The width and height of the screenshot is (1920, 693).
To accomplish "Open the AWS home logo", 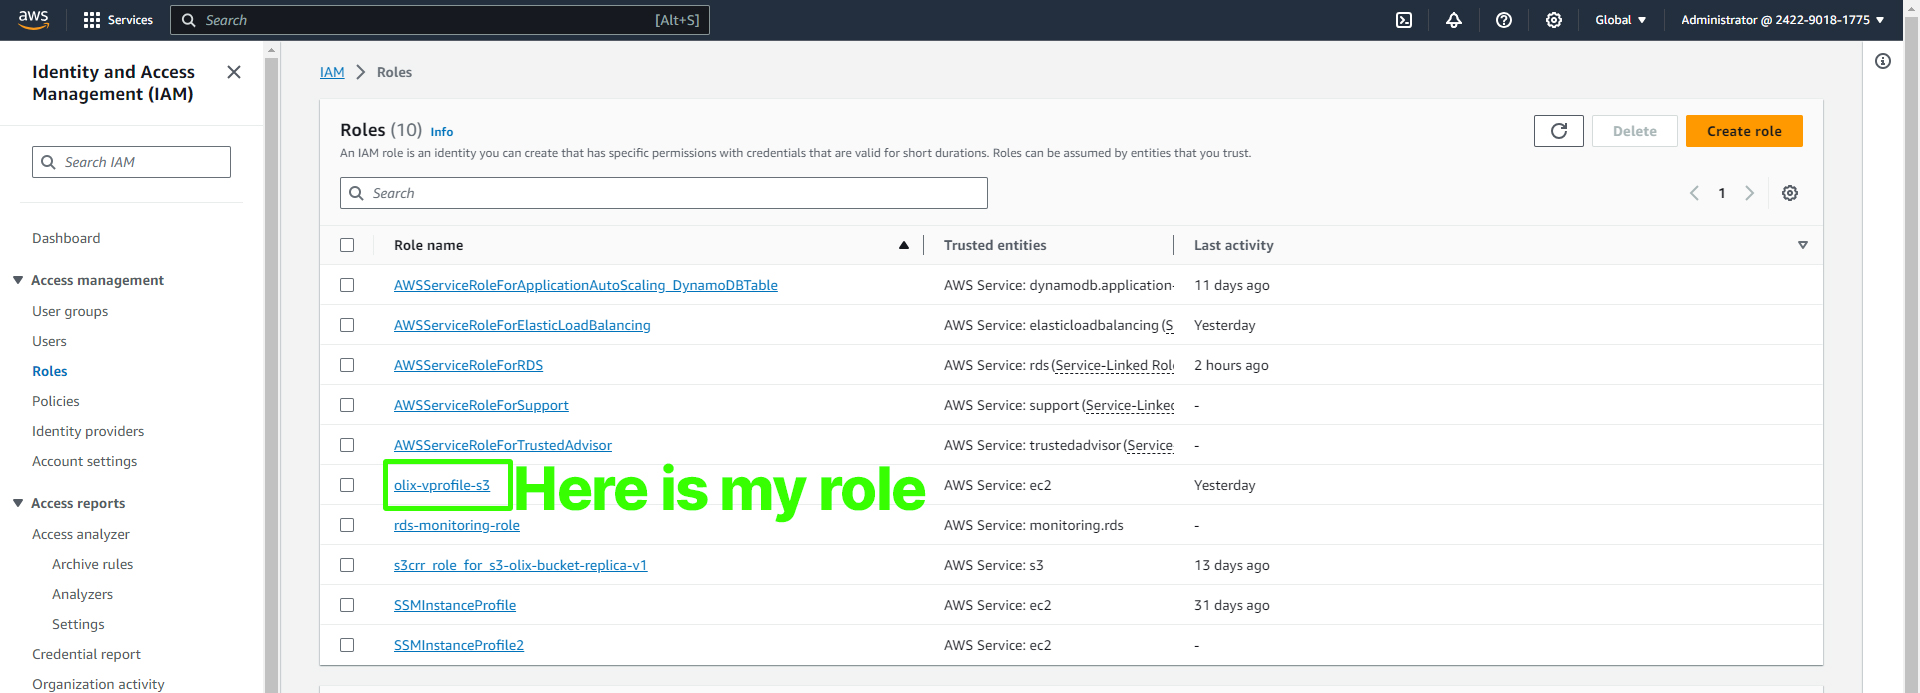I will click(33, 20).
